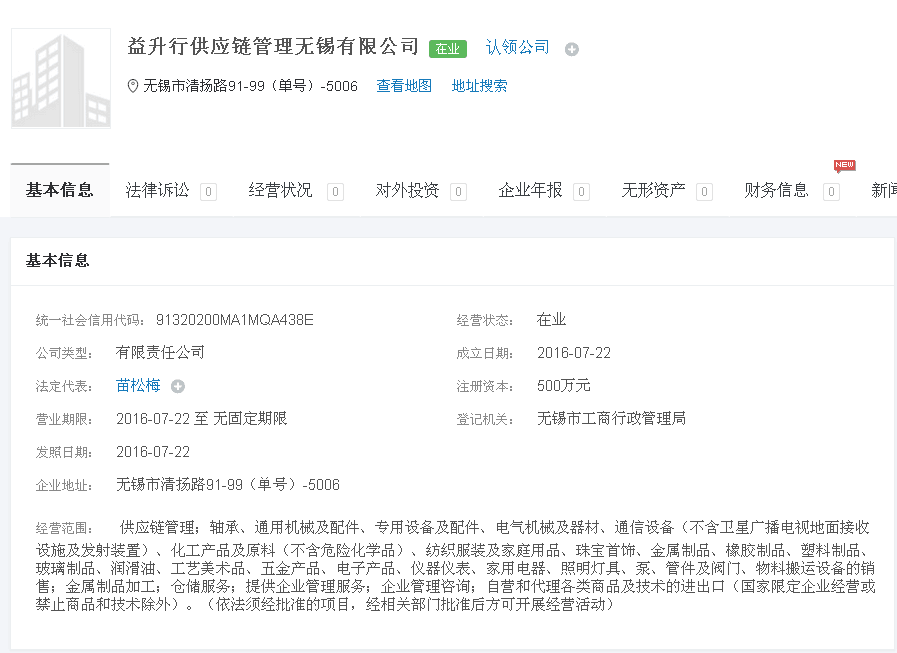The image size is (897, 653).
Task: Open the 对外投资 tab
Action: 407,190
